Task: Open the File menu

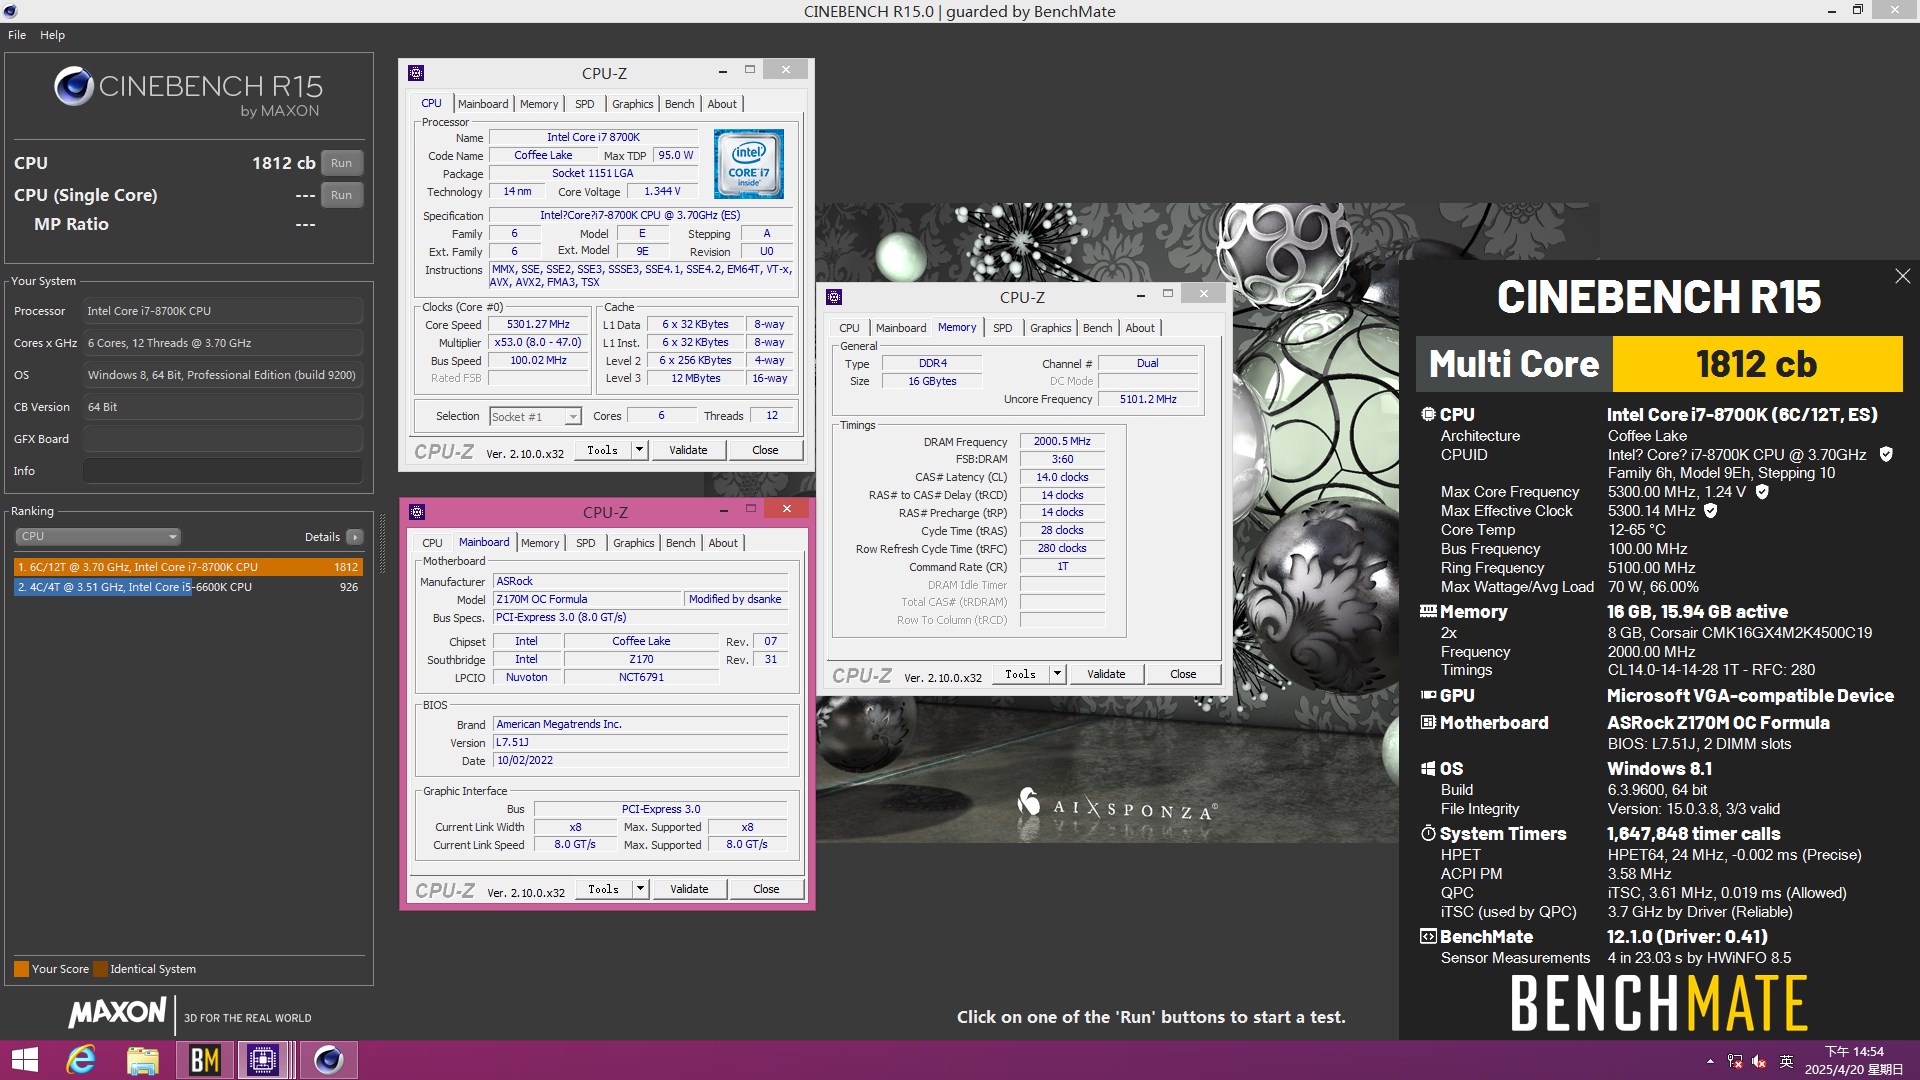Action: 17,35
